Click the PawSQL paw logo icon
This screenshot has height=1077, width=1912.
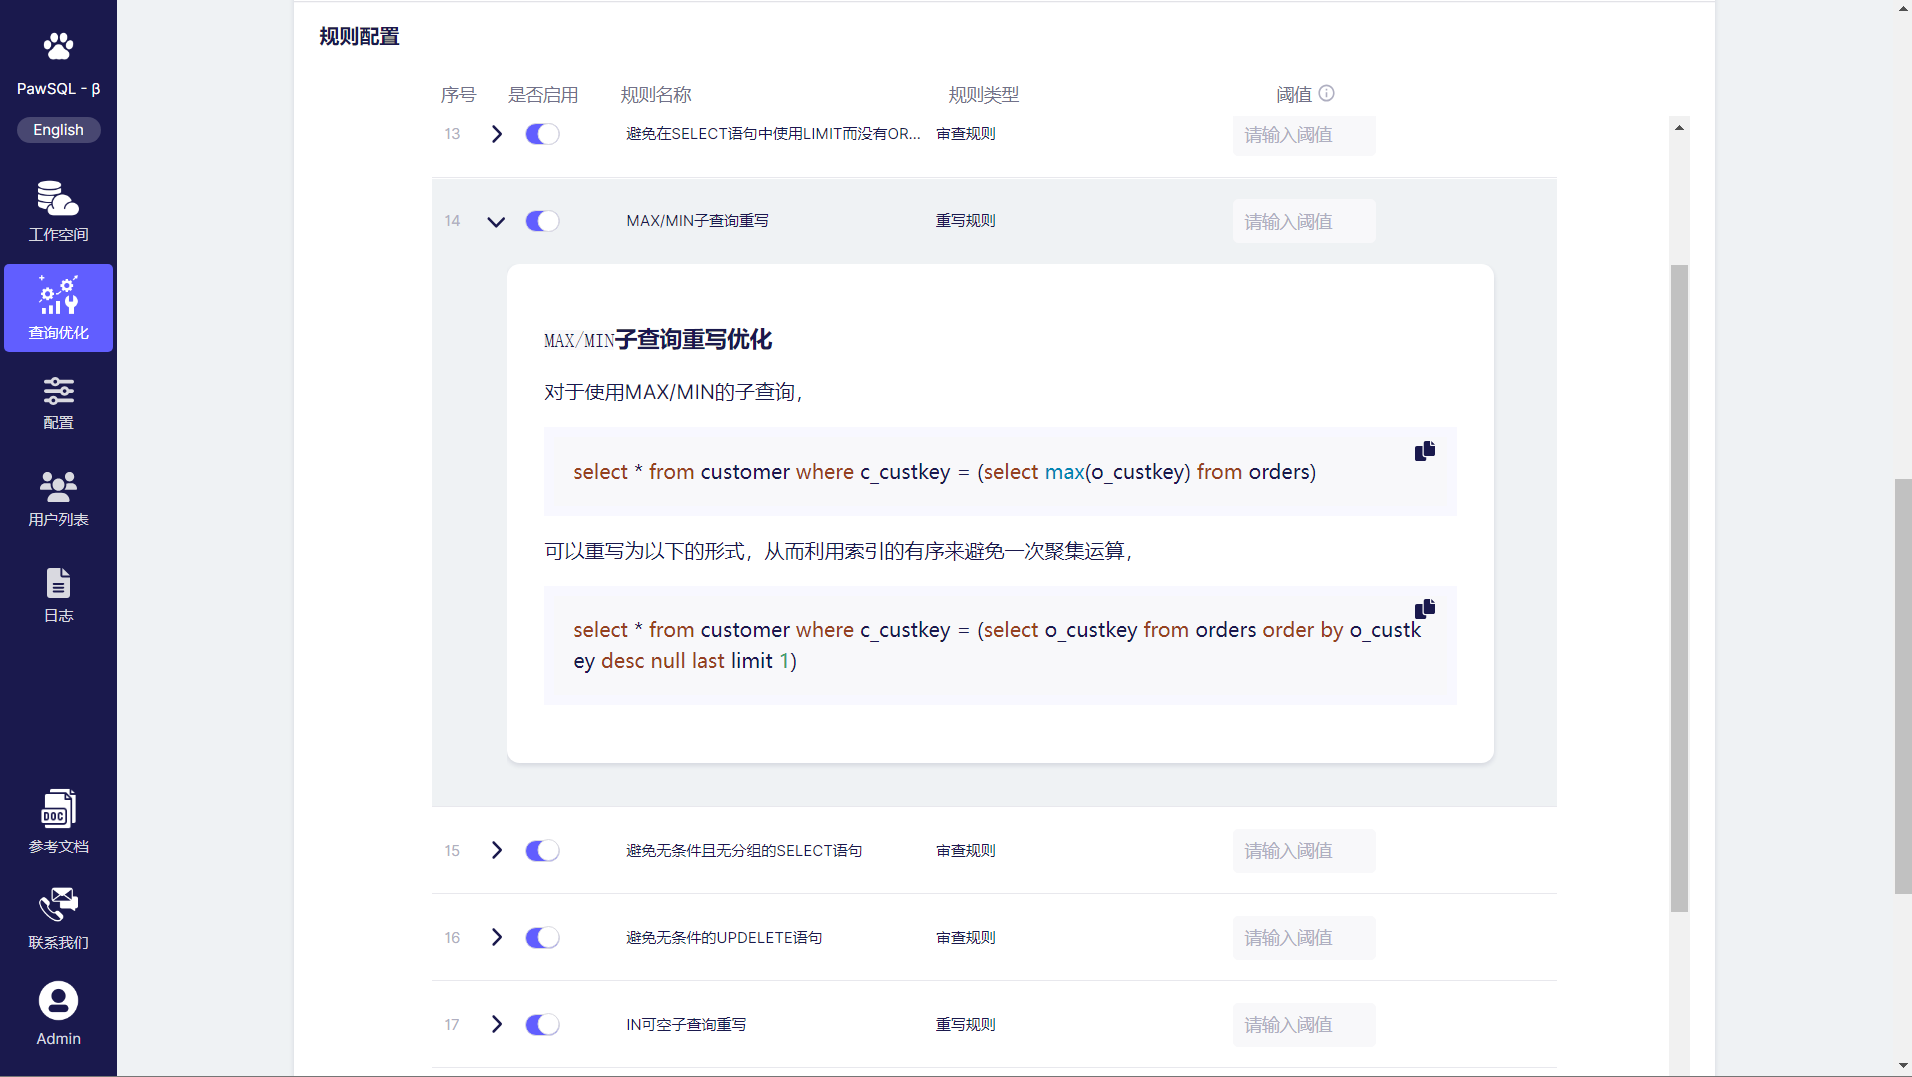click(x=58, y=46)
